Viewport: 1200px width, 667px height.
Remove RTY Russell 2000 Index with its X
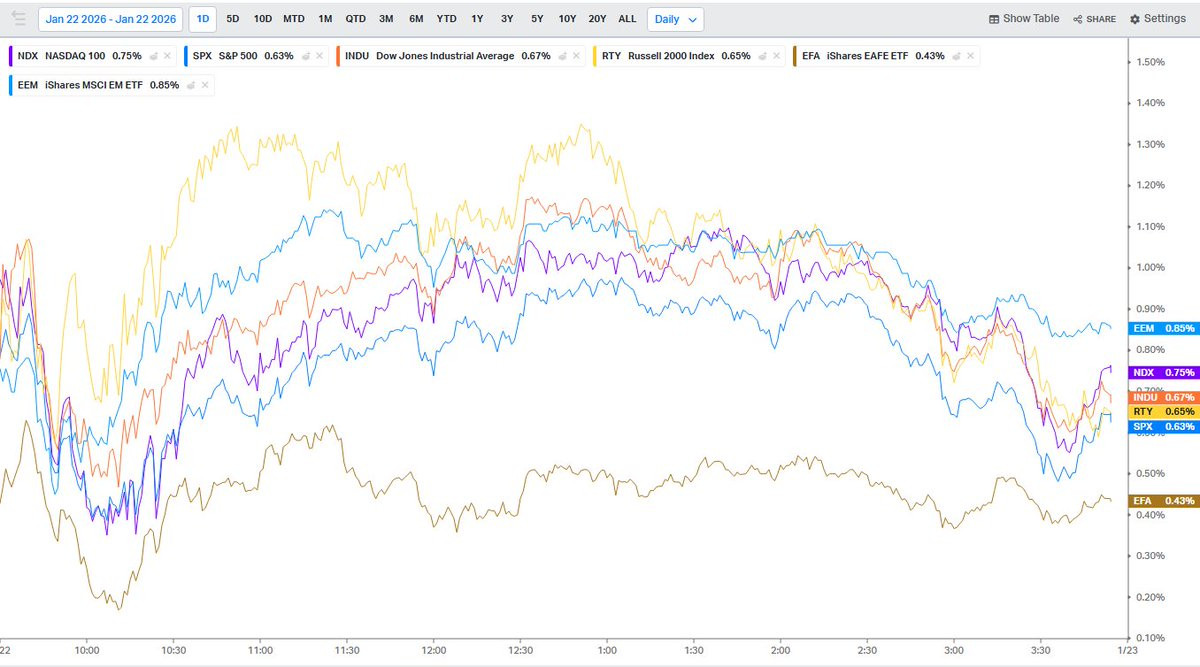[x=776, y=56]
